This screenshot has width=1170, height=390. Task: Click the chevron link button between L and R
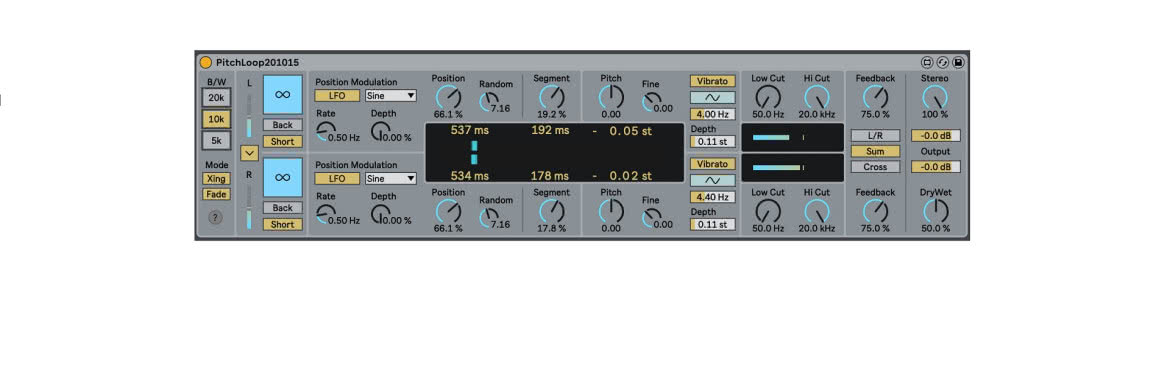(249, 153)
